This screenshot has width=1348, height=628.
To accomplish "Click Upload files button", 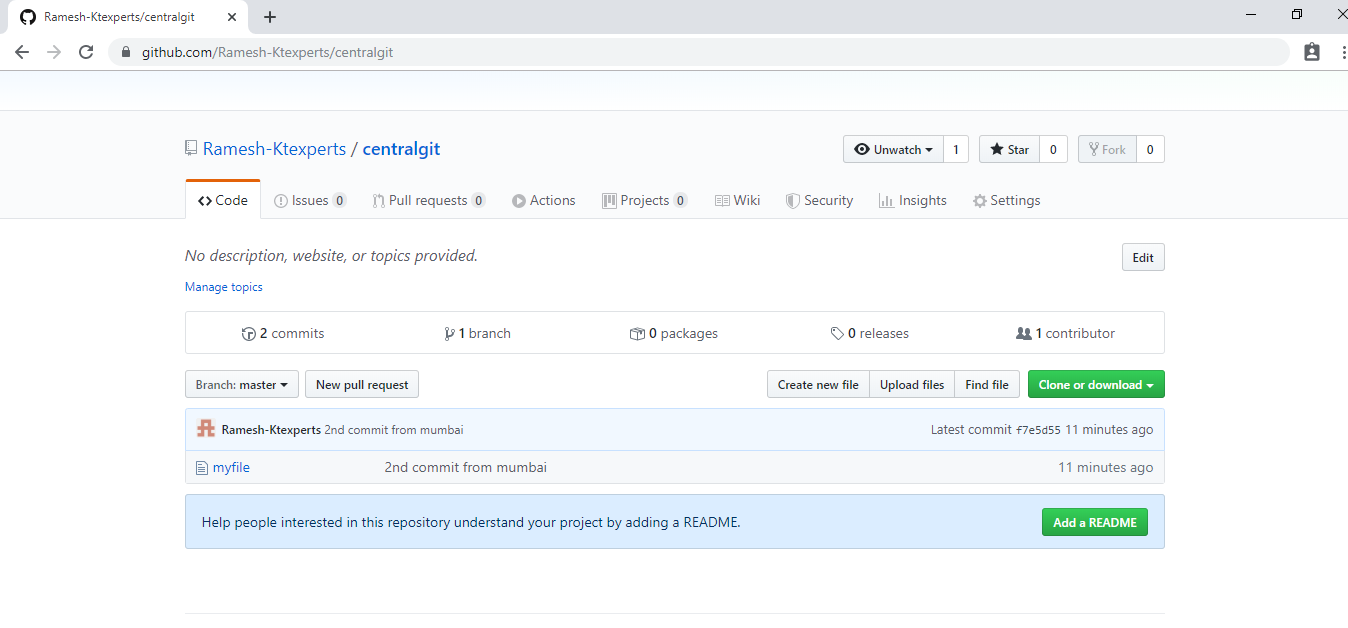I will (x=912, y=385).
